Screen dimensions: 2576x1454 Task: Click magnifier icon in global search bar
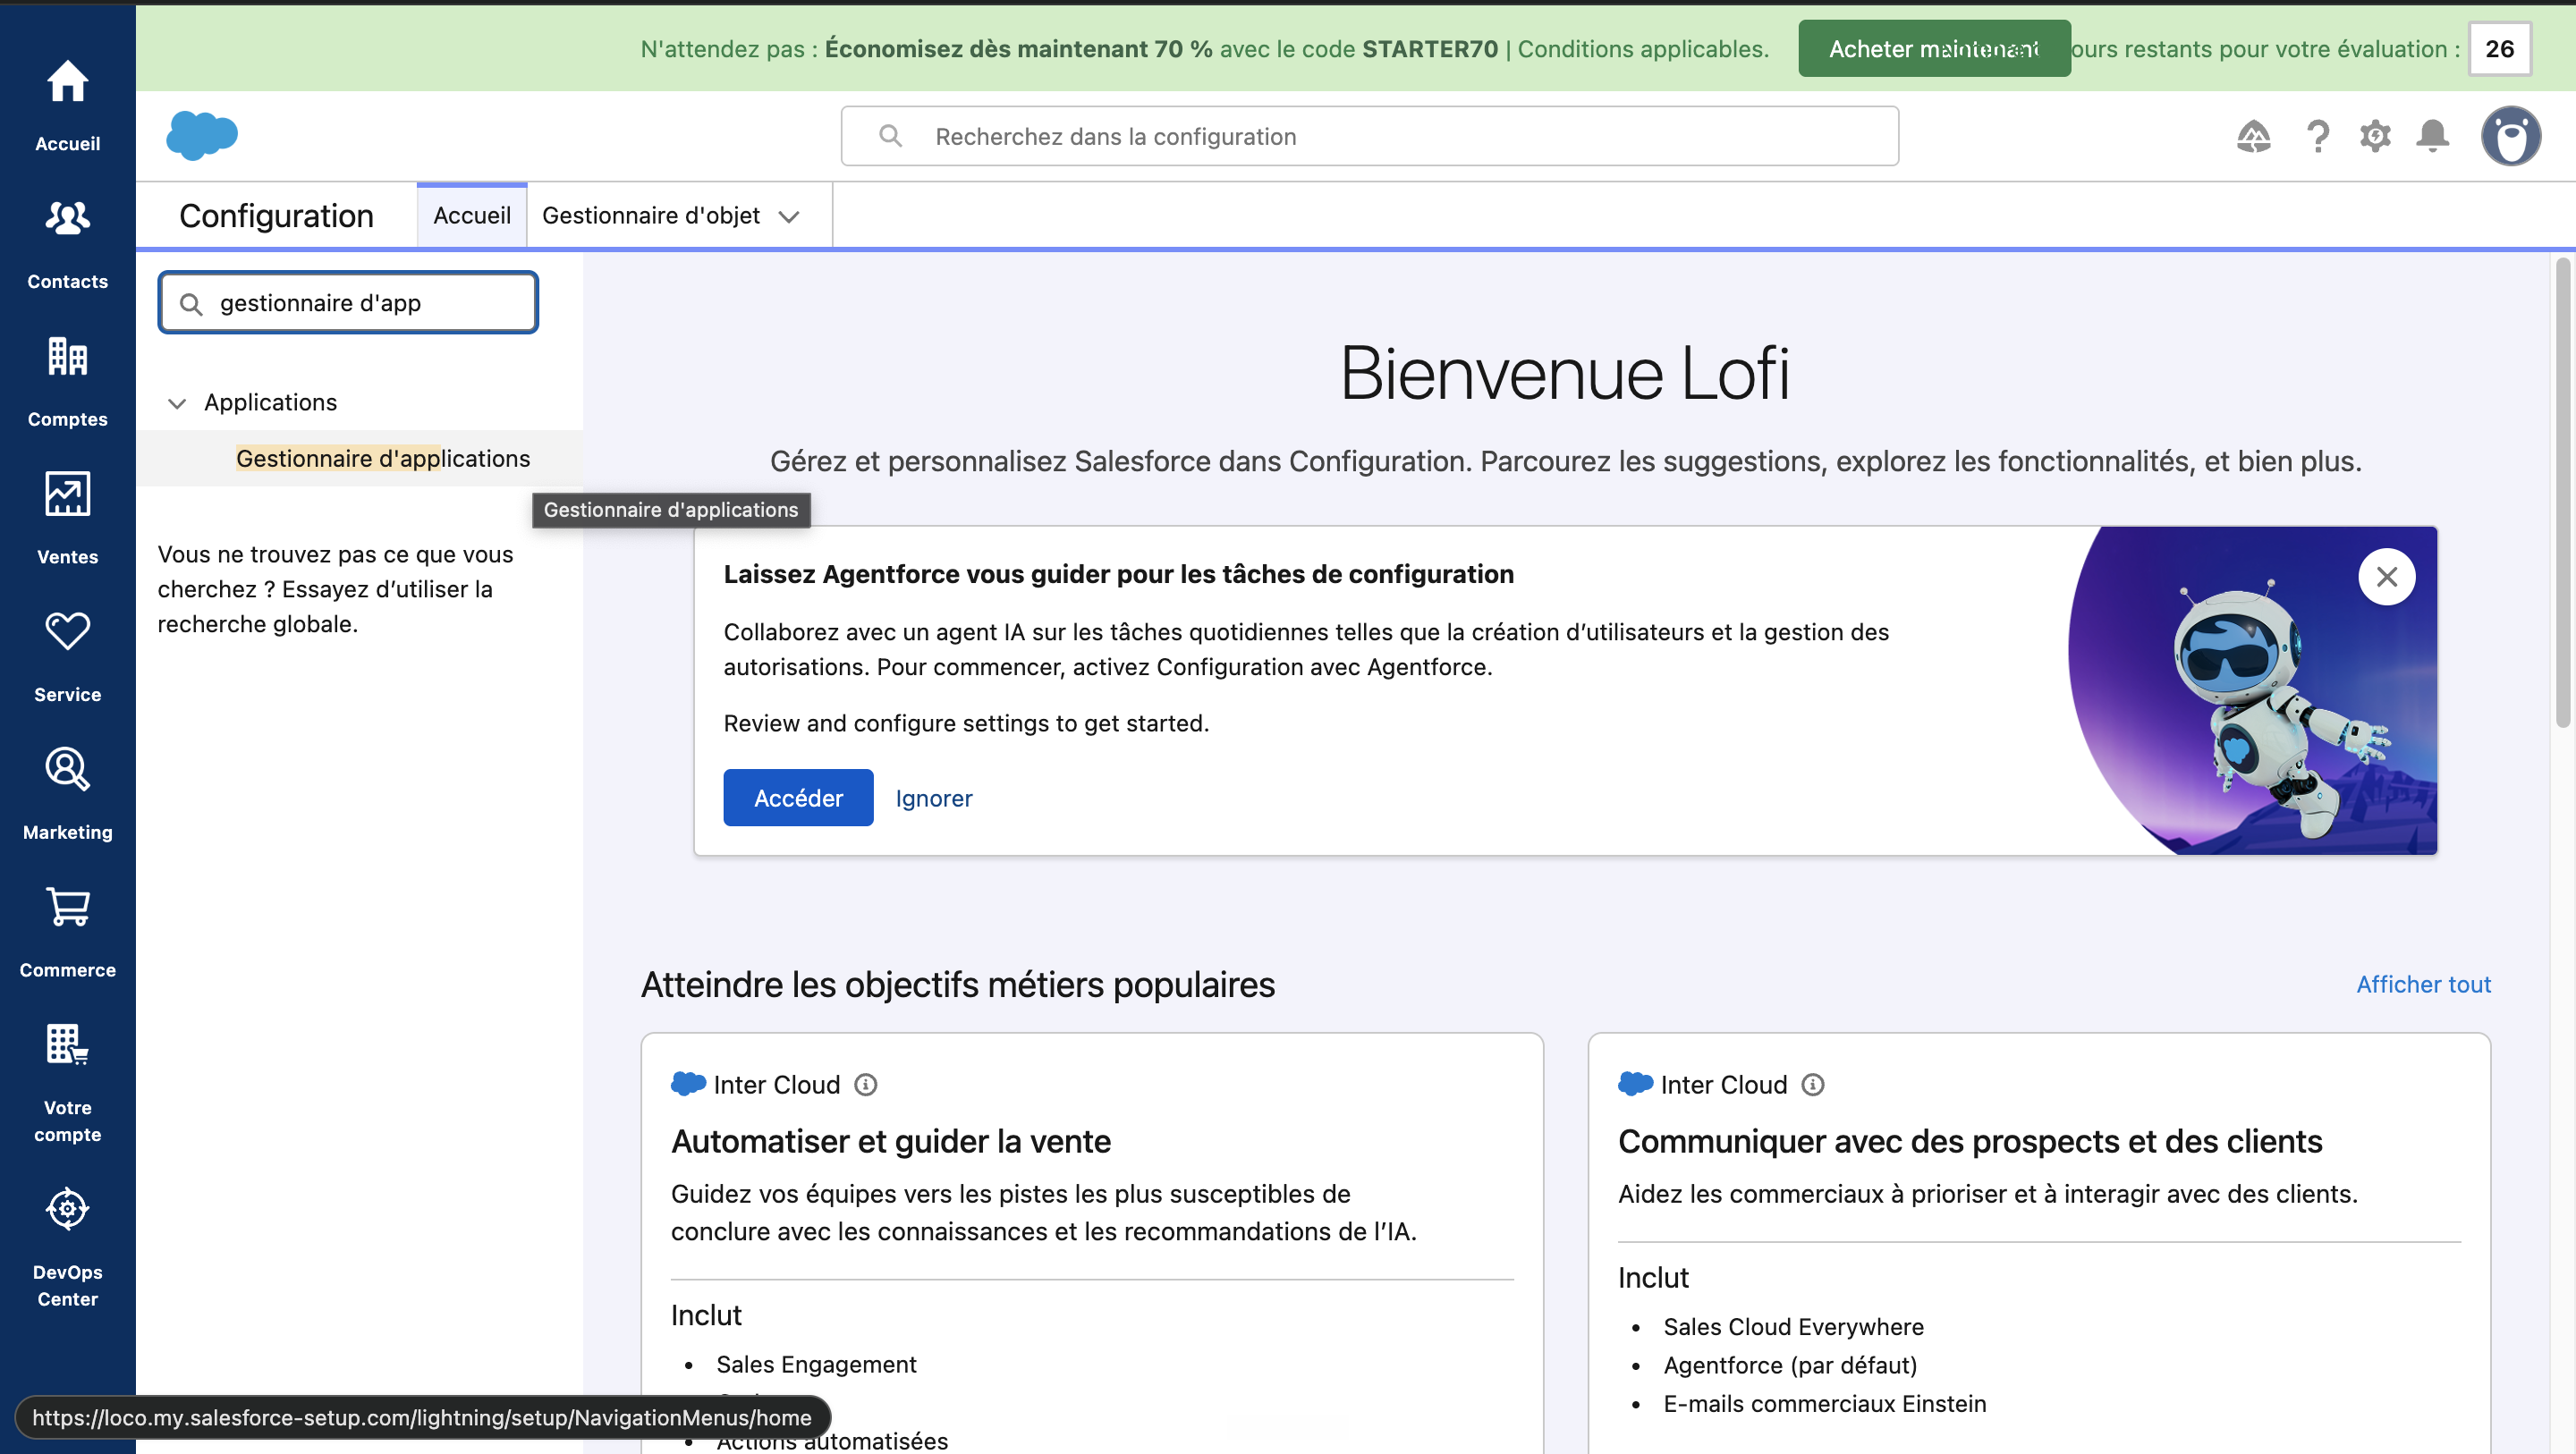pos(890,135)
